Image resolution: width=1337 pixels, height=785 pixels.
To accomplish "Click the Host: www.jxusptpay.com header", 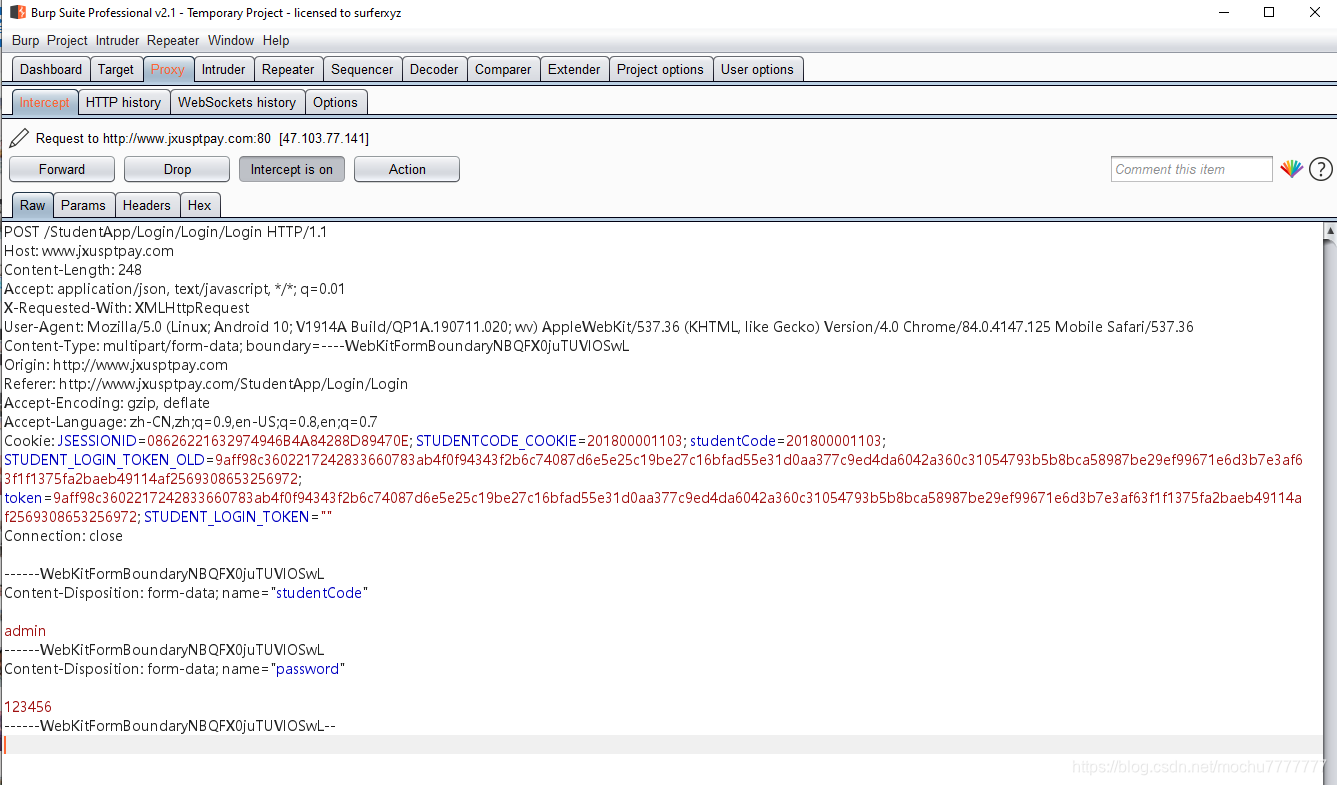I will 89,251.
